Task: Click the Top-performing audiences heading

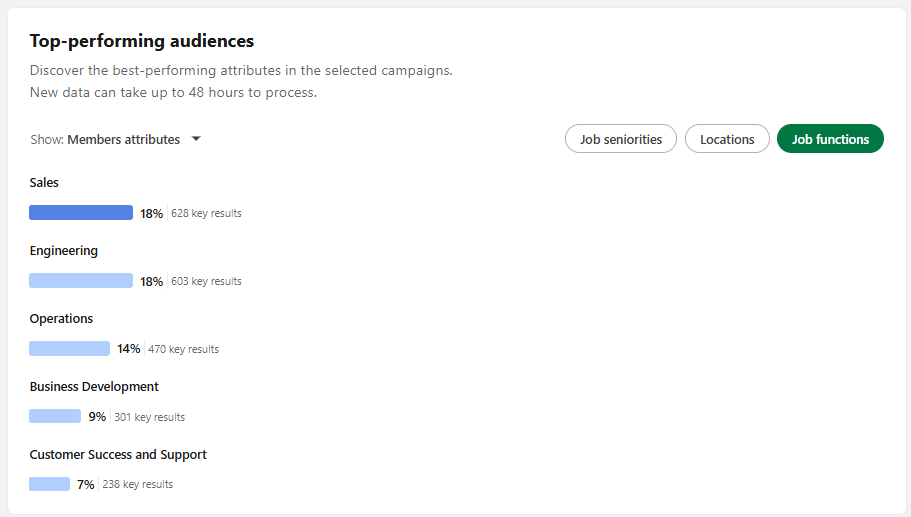Action: pos(142,41)
